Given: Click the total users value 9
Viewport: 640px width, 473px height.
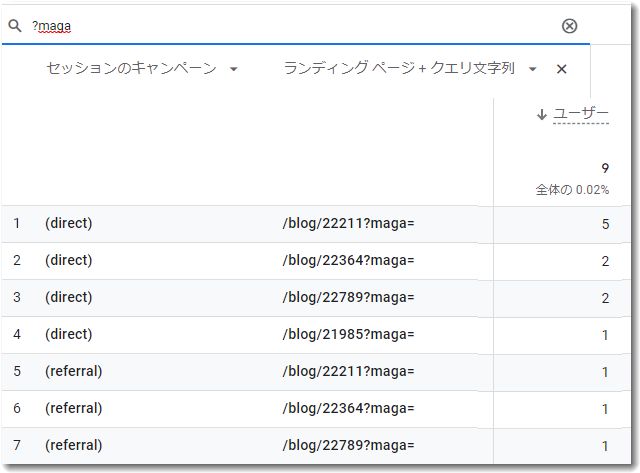Looking at the screenshot, I should pos(605,168).
